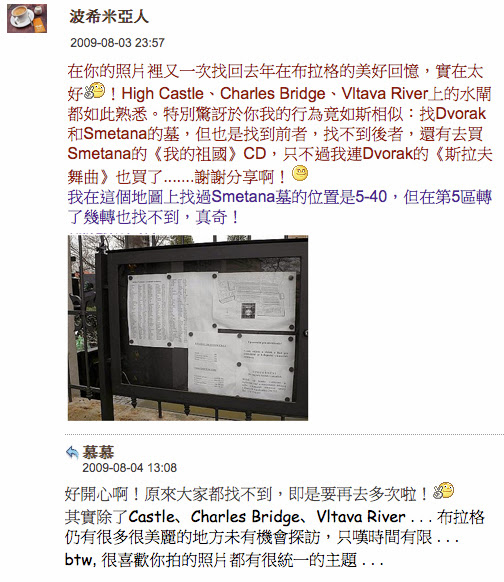Click the purple 5-40 grave position text
Screen dimensions: 504x582
(371, 197)
